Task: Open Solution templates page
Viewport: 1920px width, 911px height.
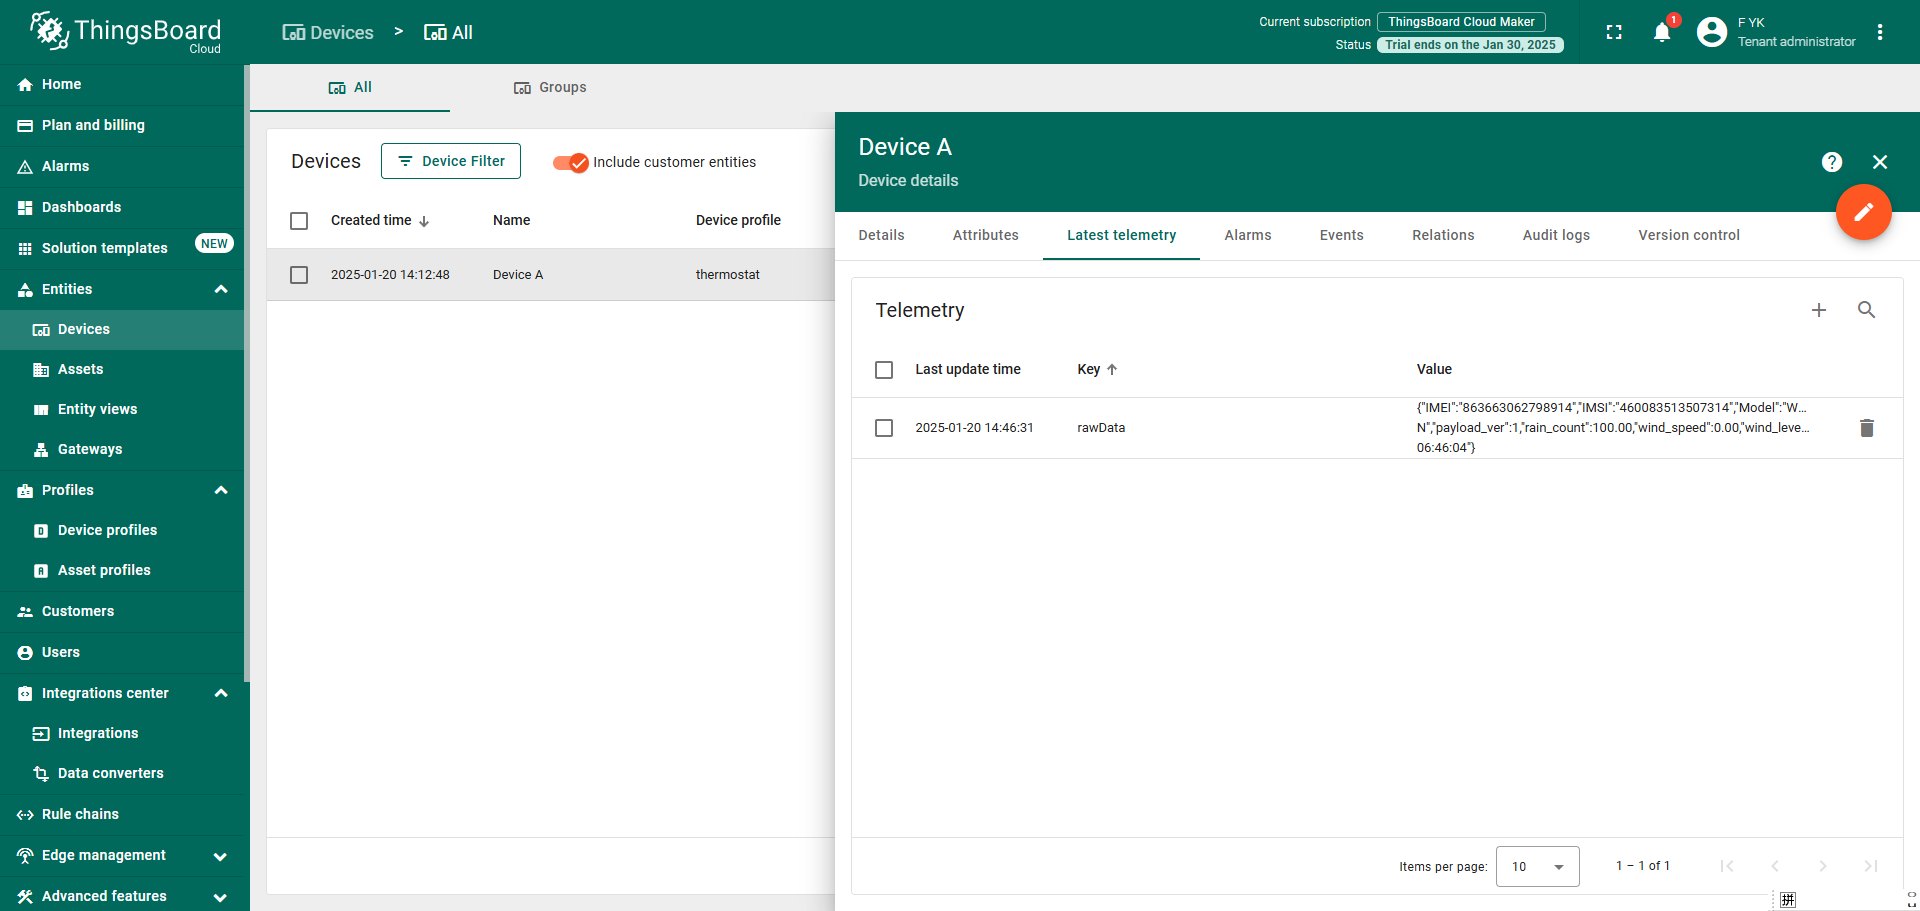Action: point(122,248)
